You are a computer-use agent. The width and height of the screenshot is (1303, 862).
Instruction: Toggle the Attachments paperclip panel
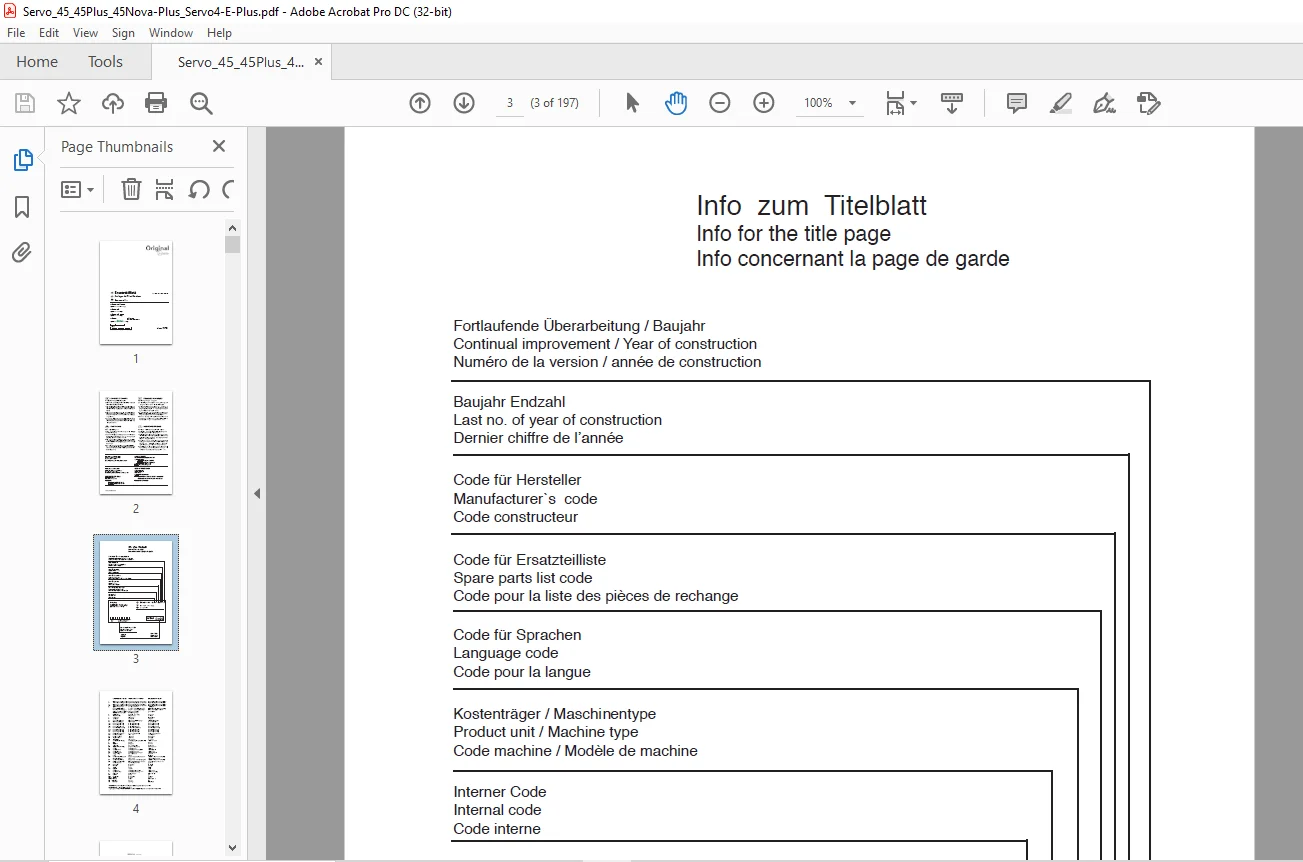coord(22,252)
